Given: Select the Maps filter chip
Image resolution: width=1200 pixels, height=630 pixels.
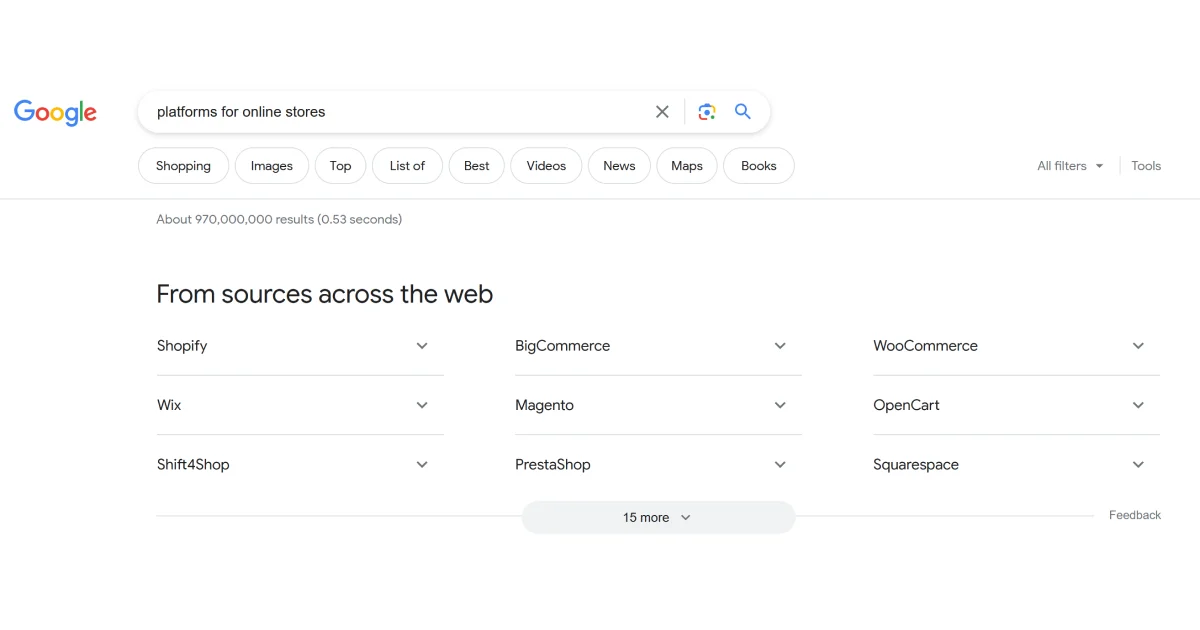Looking at the screenshot, I should (686, 166).
